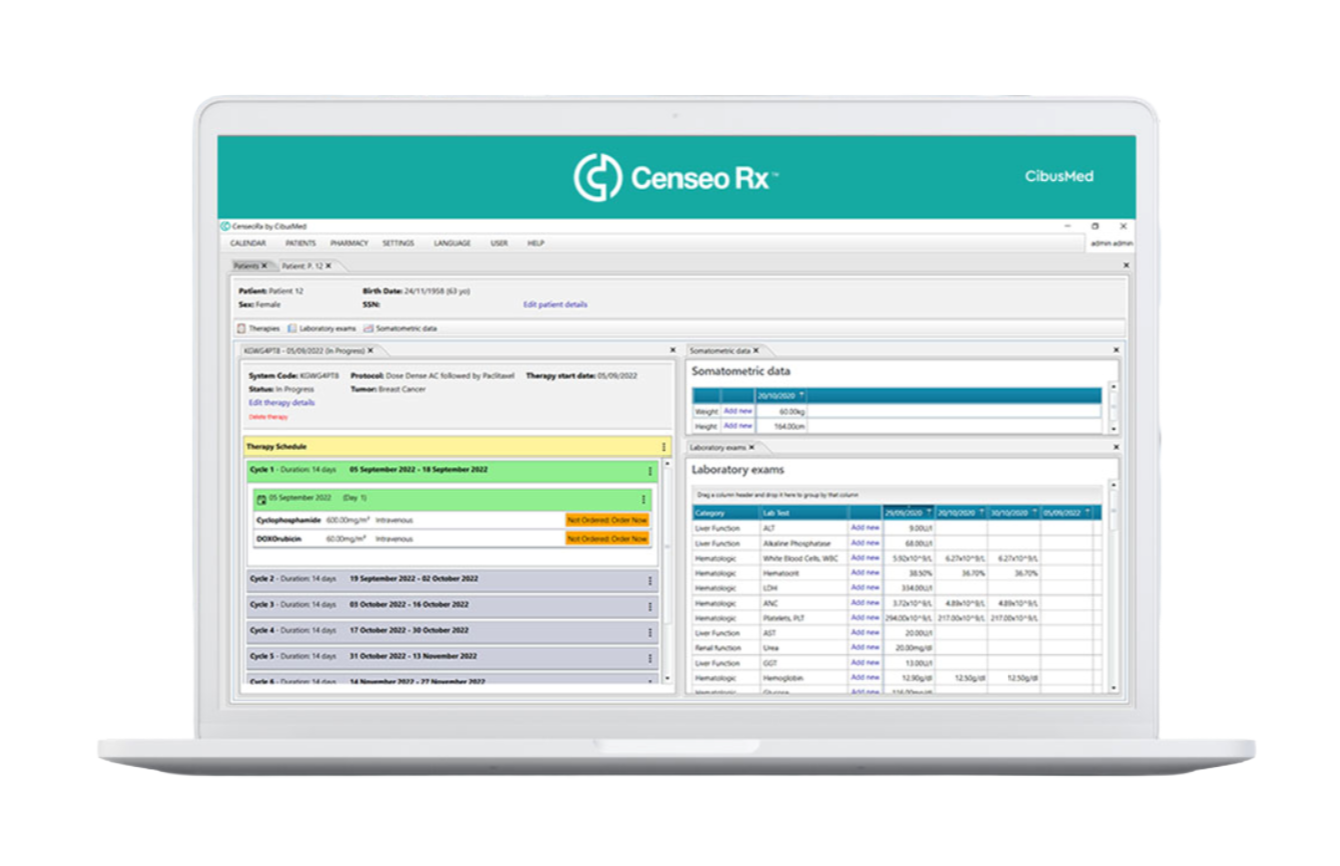Add new Hemoglobin lab result
The height and width of the screenshot is (866, 1340).
click(865, 677)
